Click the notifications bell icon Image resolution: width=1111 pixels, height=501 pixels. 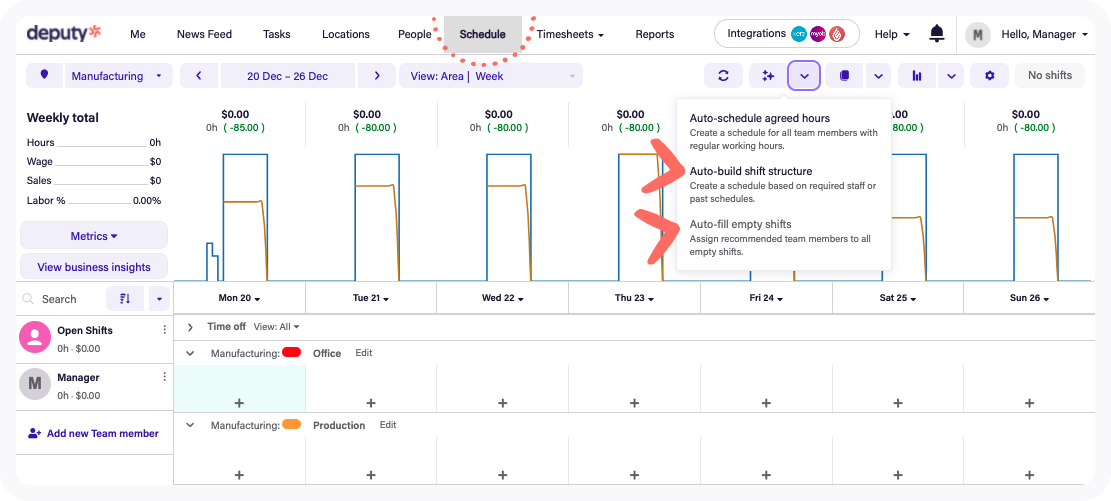click(936, 34)
